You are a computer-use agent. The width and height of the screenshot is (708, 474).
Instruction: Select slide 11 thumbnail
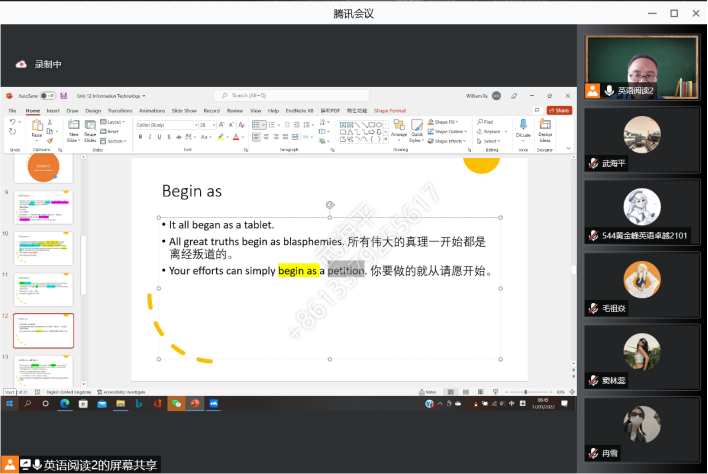coord(43,289)
